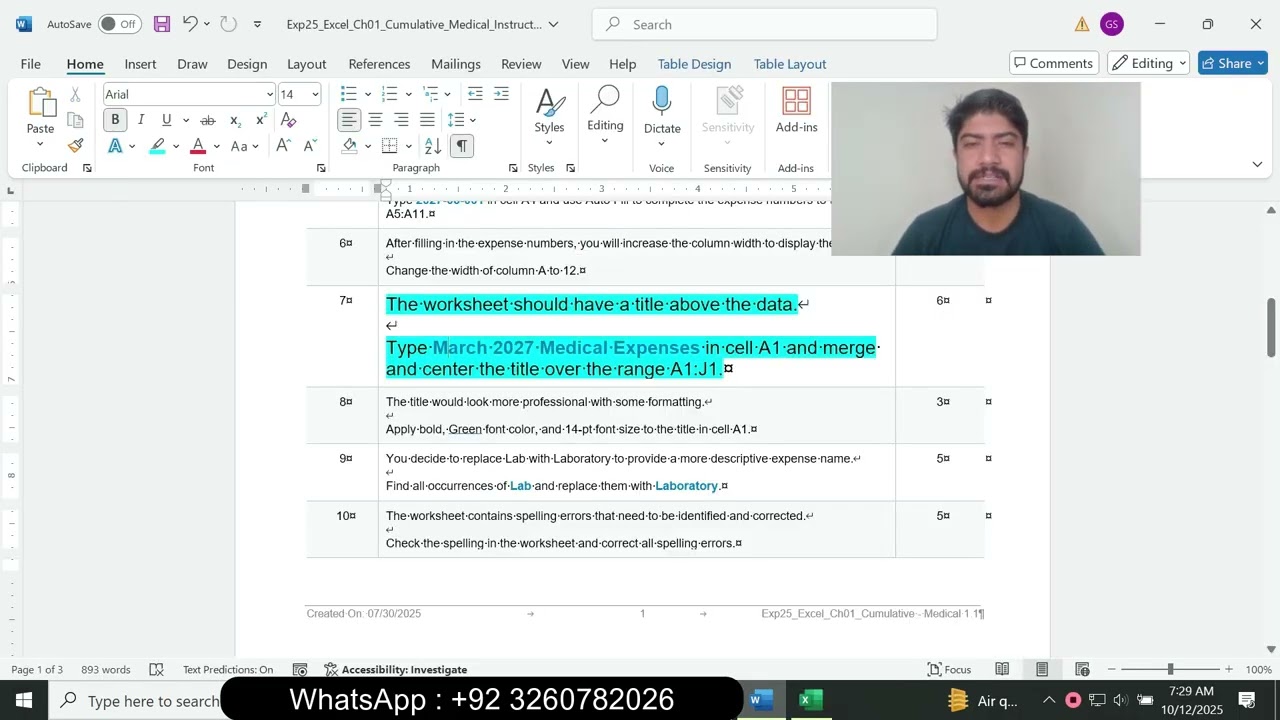
Task: Click the Share button
Action: click(x=1233, y=63)
